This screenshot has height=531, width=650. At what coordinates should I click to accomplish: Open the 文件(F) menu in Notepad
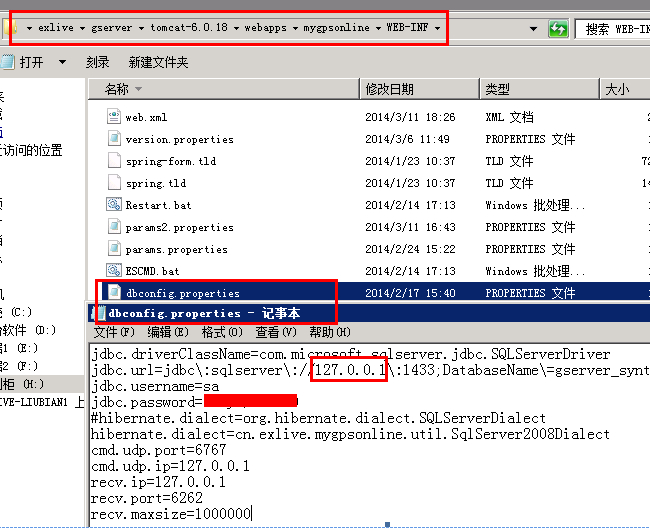click(x=112, y=332)
